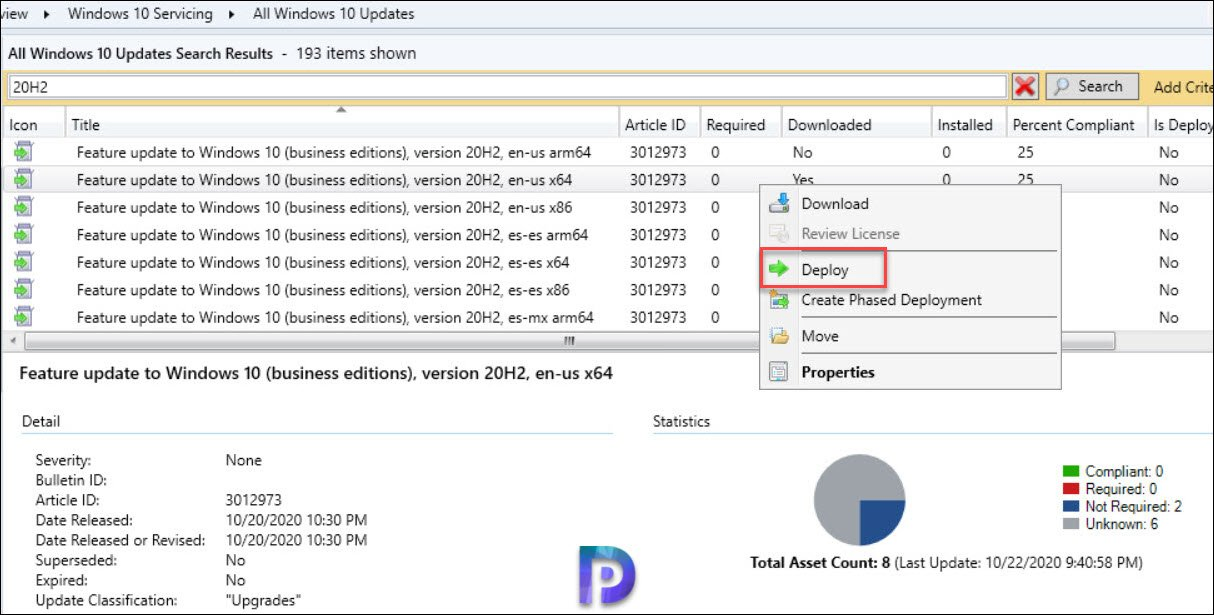Click Windows 10 Servicing in breadcrumb
1214x615 pixels.
[140, 14]
